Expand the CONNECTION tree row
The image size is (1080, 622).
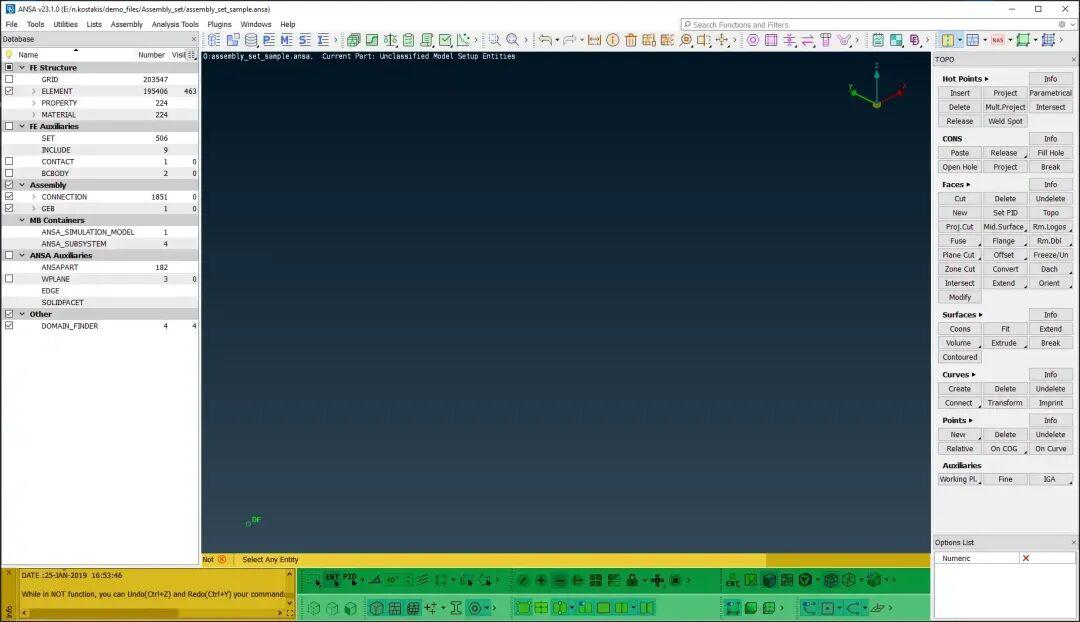(34, 196)
